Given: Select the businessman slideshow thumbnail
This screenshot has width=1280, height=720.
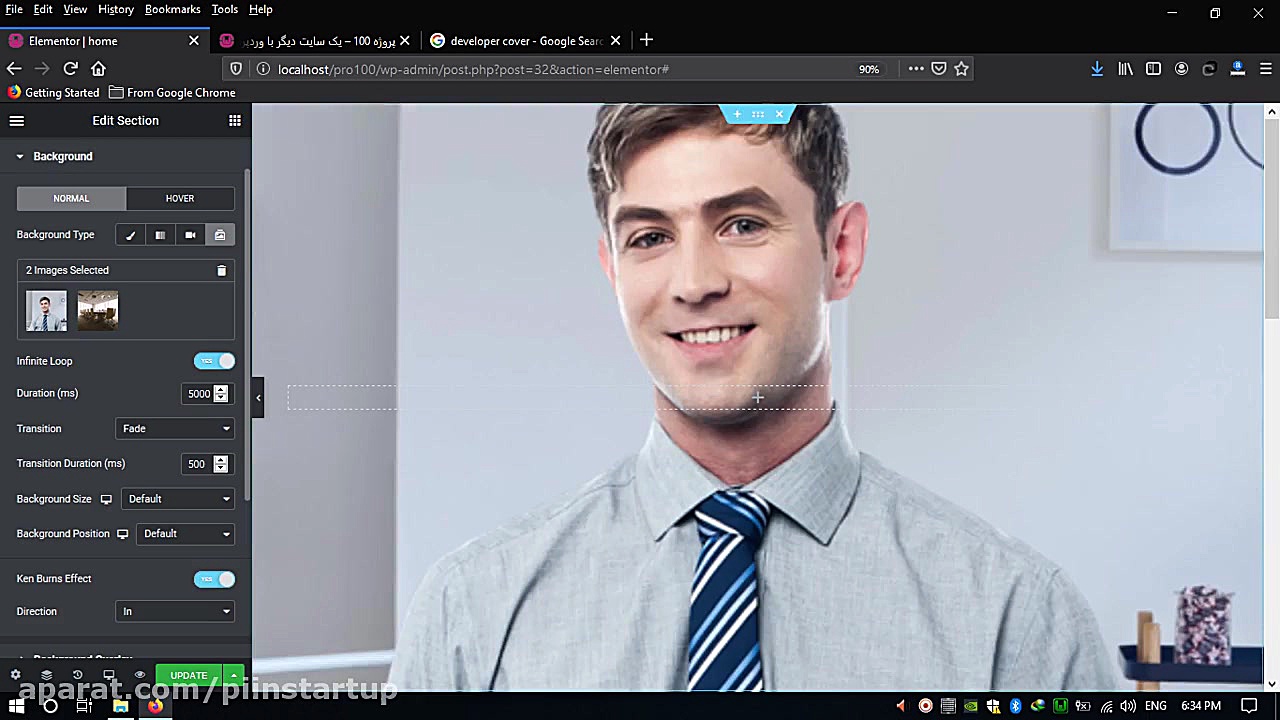Looking at the screenshot, I should coord(46,311).
